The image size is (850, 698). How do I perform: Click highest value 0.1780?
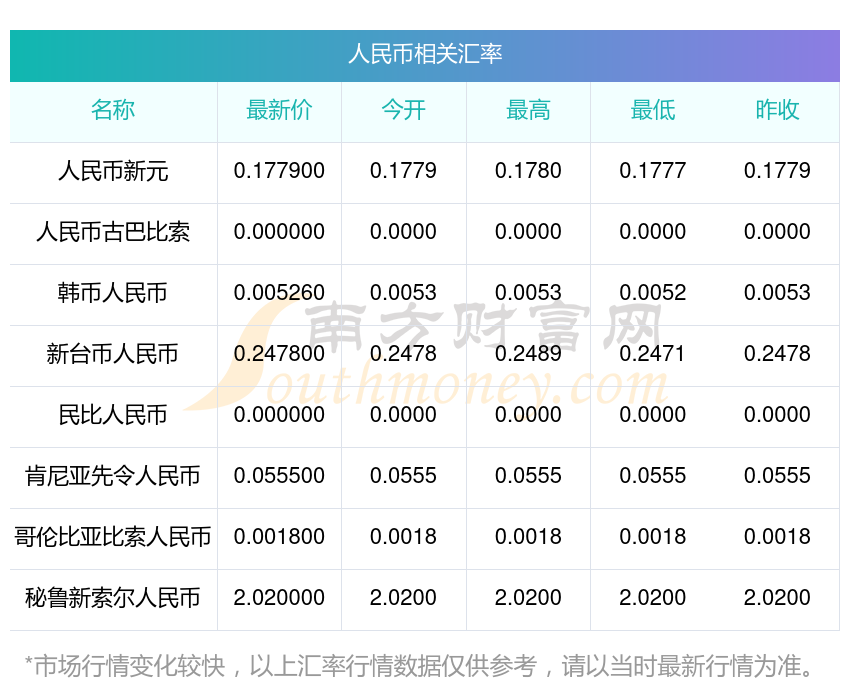(x=528, y=171)
